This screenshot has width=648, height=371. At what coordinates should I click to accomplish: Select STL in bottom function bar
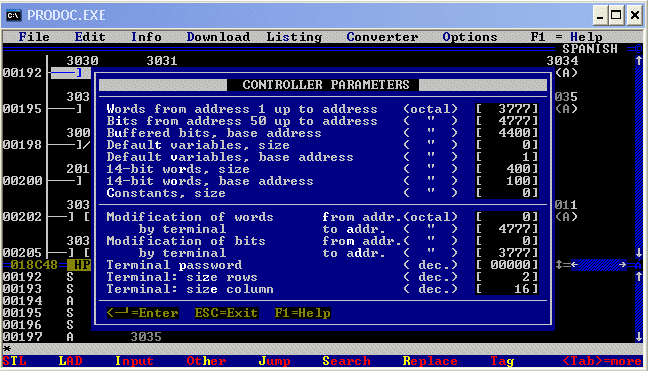coord(14,361)
